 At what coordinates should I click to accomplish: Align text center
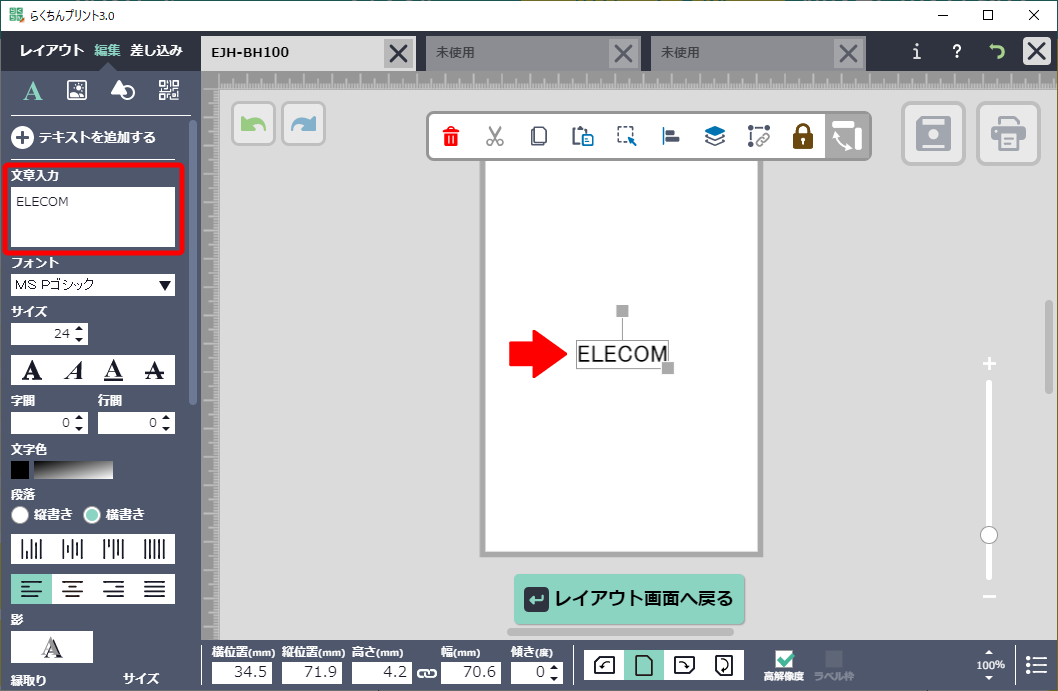coord(73,589)
